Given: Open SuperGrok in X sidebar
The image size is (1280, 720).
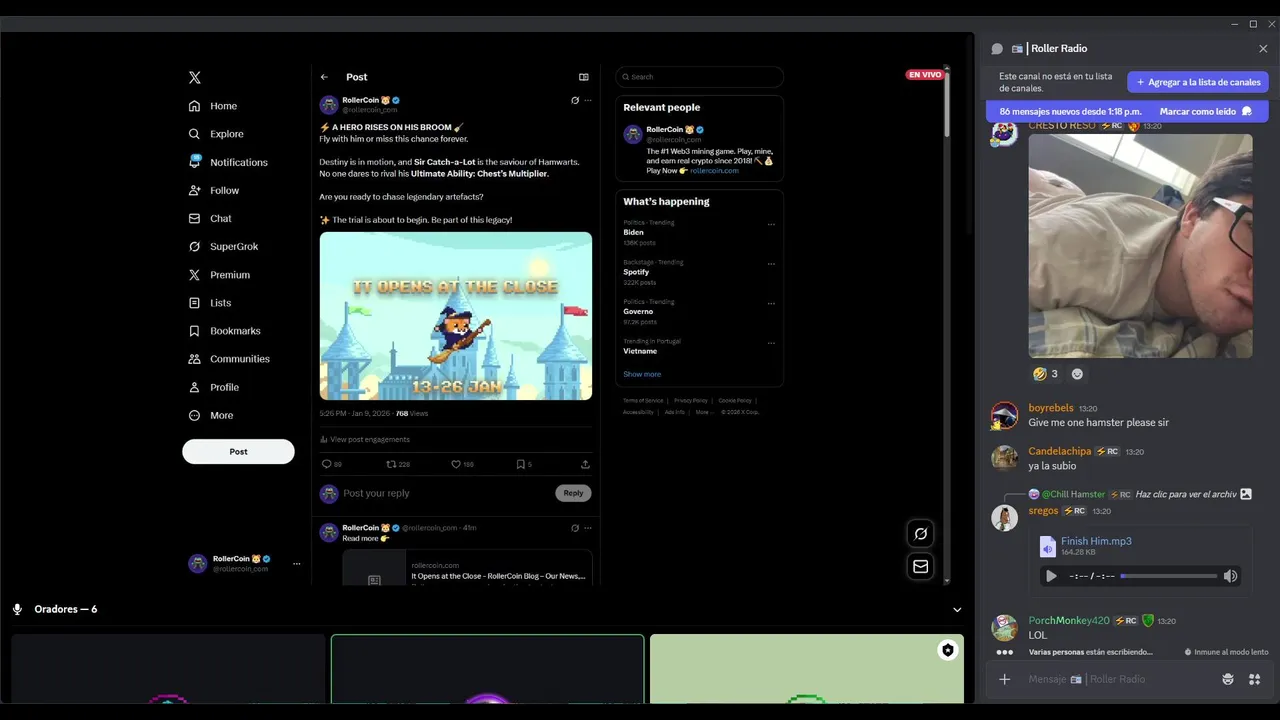Looking at the screenshot, I should [223, 246].
